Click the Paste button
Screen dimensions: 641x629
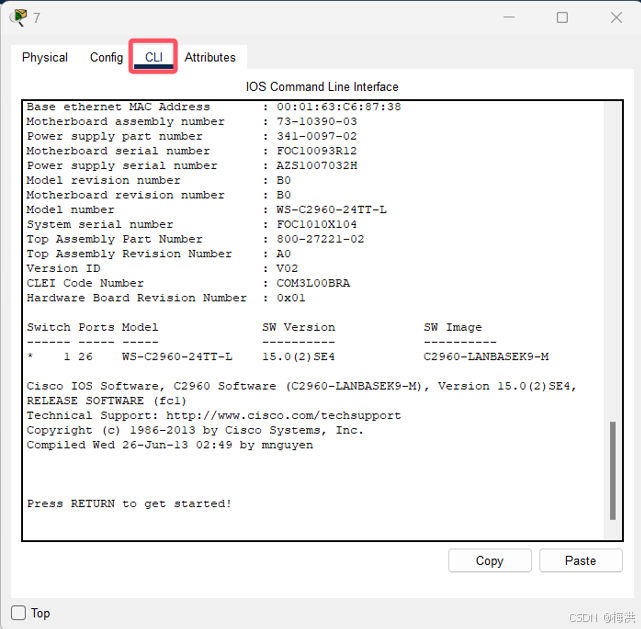[580, 560]
